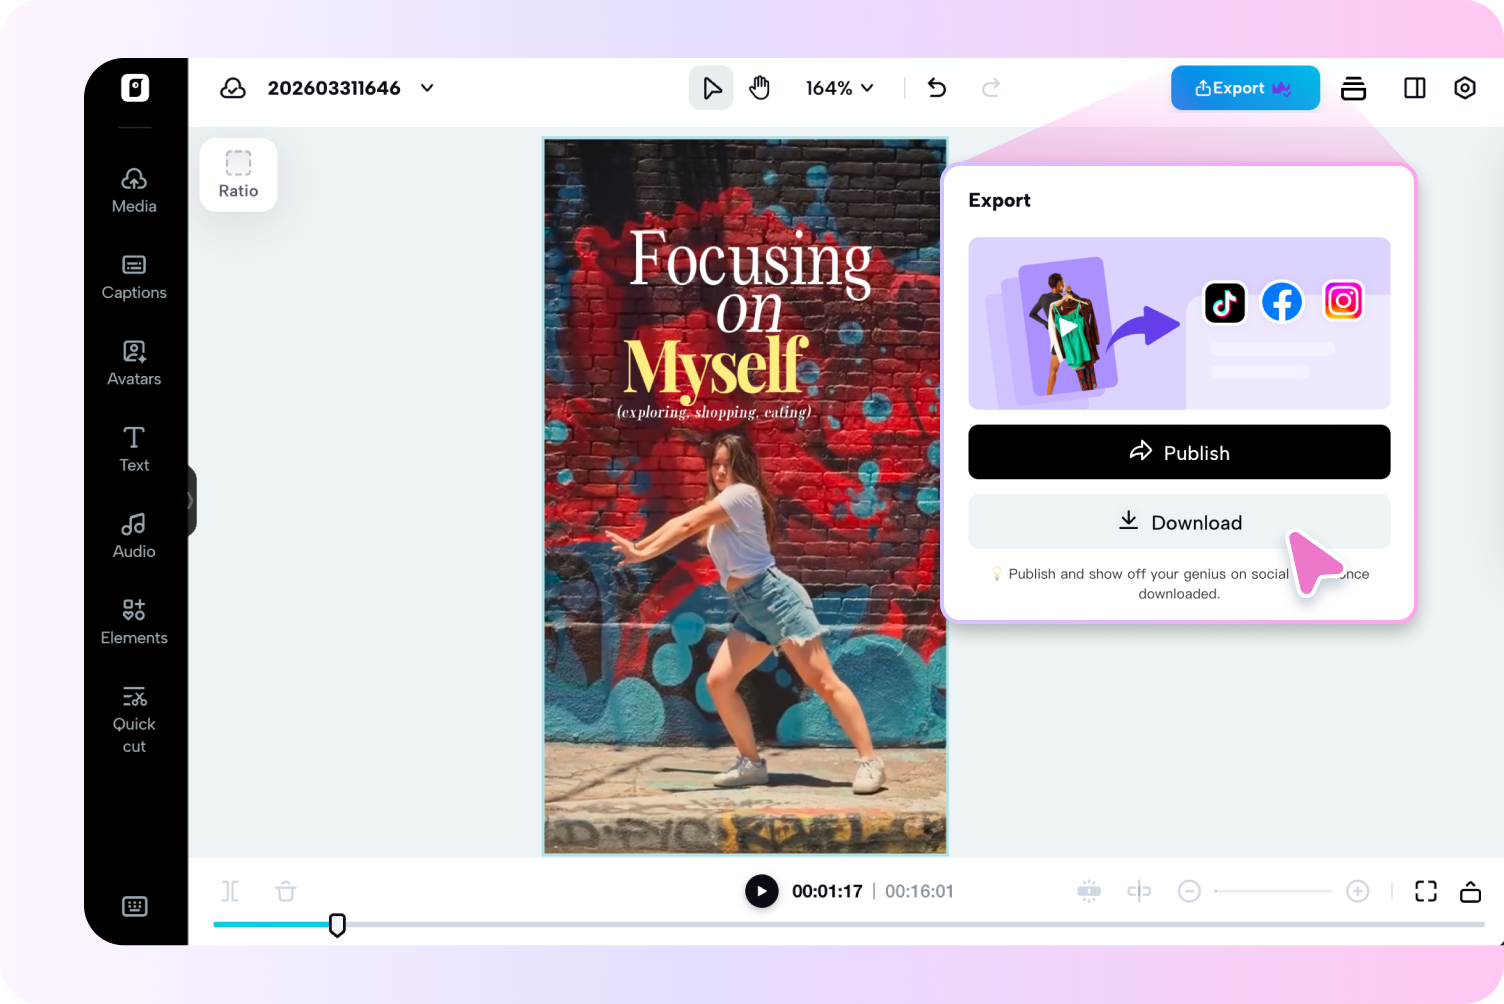Image resolution: width=1504 pixels, height=1004 pixels.
Task: Play the video preview
Action: coord(762,891)
